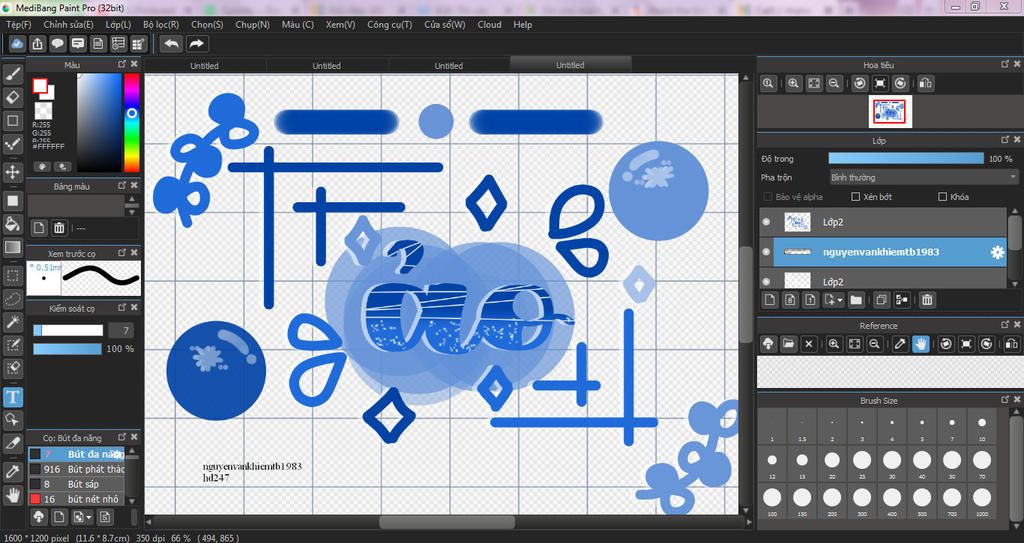The image size is (1024, 543).
Task: Click the Redo arrow in the toolbar
Action: pyautogui.click(x=197, y=44)
